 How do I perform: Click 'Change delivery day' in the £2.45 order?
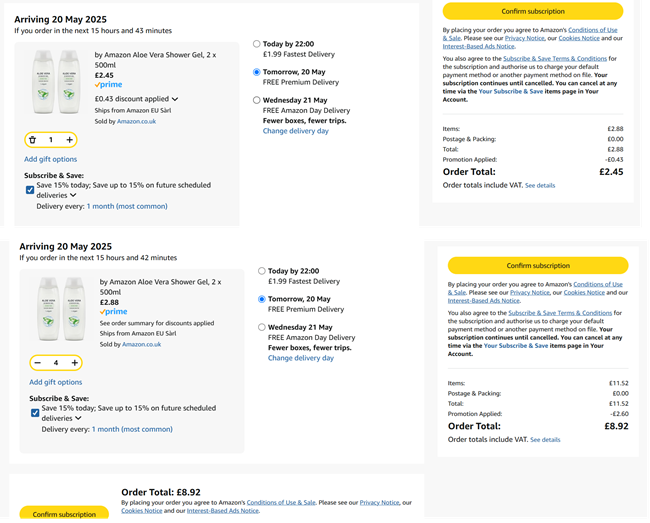pyautogui.click(x=296, y=131)
